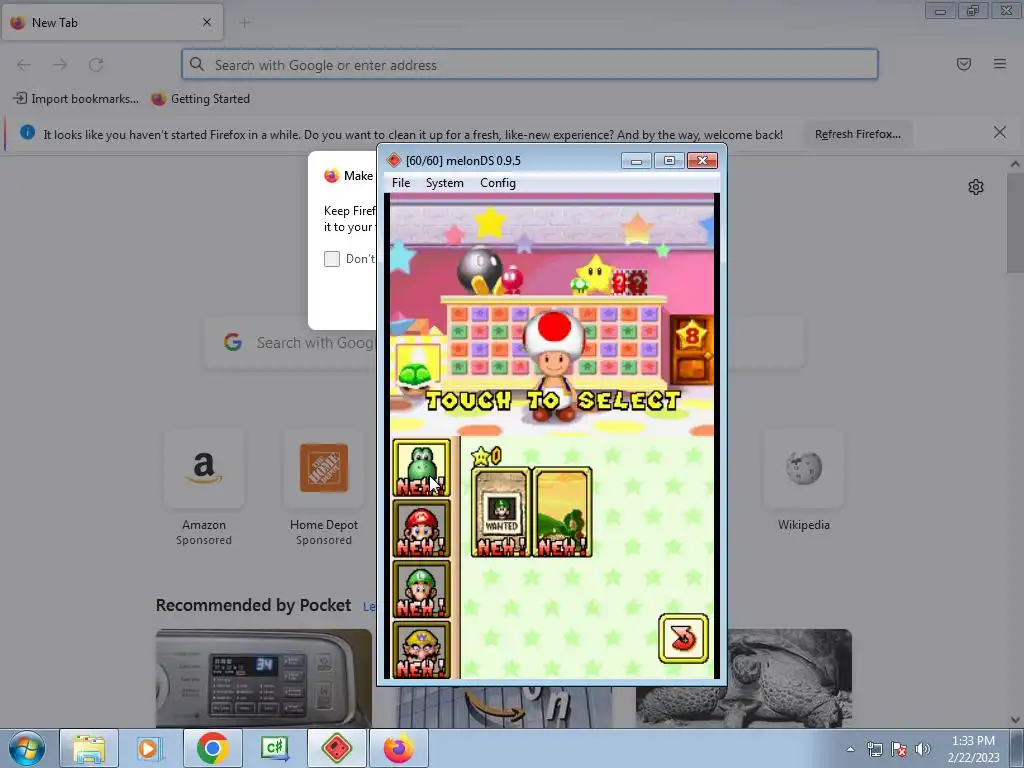Screen dimensions: 1024x768
Task: Select the Yoshi character card
Action: [421, 468]
